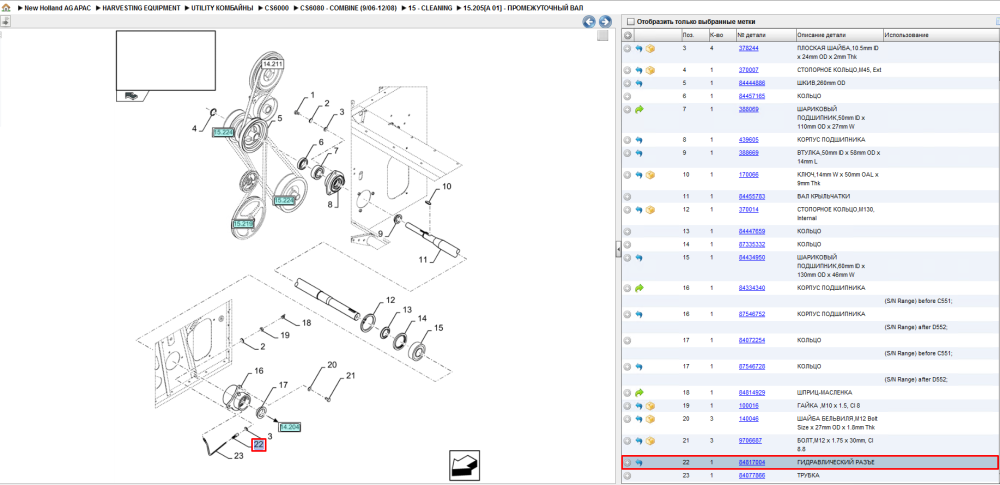The width and height of the screenshot is (1000, 485).
Task: Add part 84457165 using its plus icon
Action: click(x=628, y=96)
